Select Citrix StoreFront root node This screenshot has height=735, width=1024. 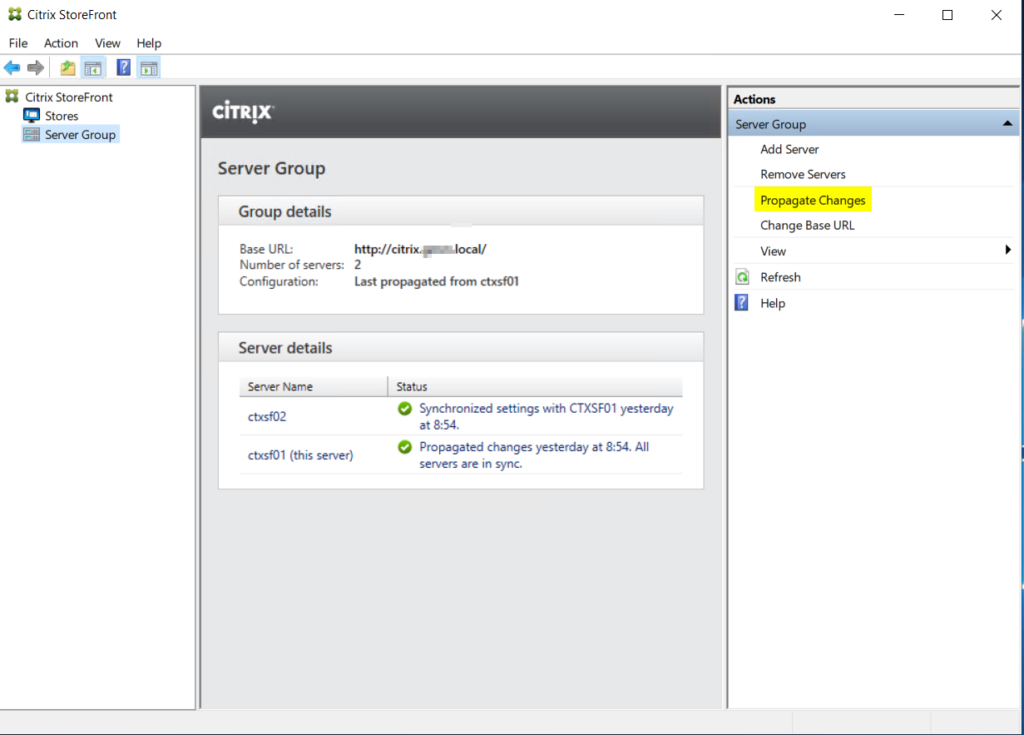tap(68, 97)
